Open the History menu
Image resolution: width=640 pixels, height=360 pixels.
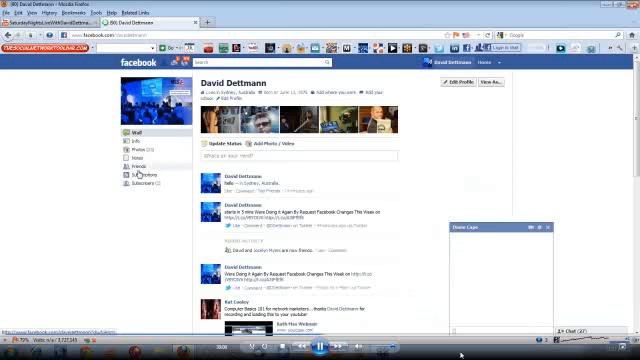(49, 13)
